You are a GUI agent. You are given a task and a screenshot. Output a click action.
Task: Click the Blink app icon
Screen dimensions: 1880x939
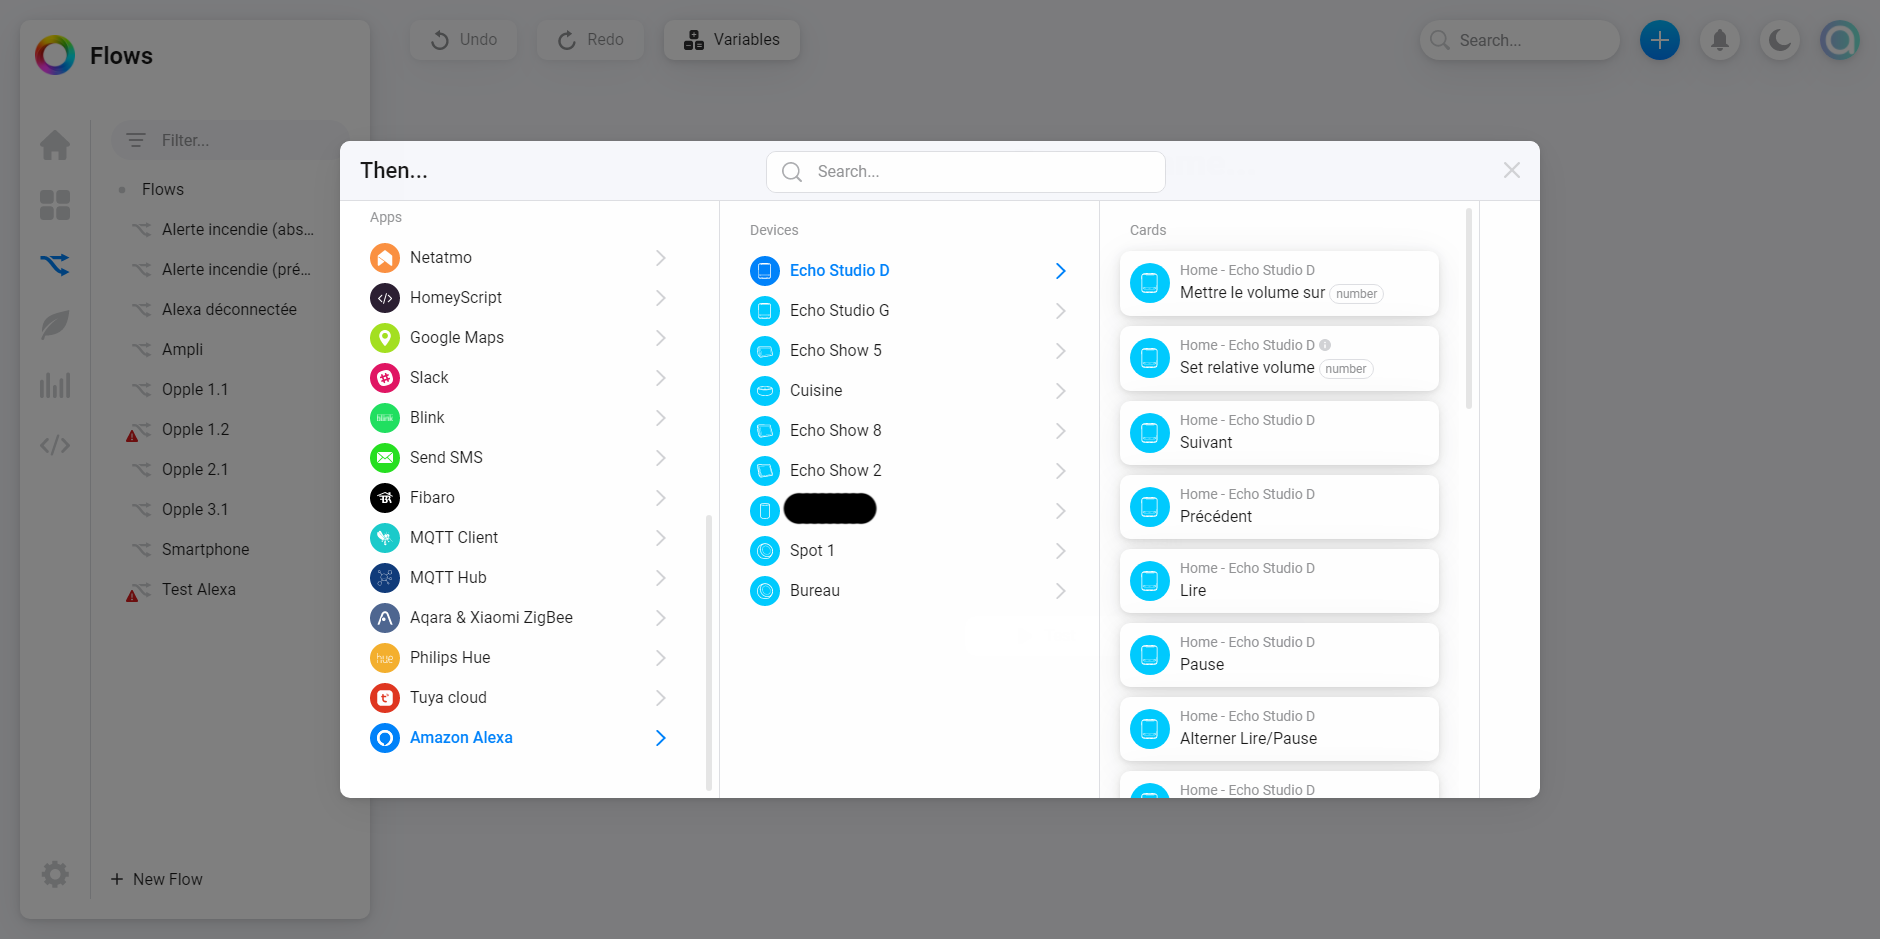[385, 418]
